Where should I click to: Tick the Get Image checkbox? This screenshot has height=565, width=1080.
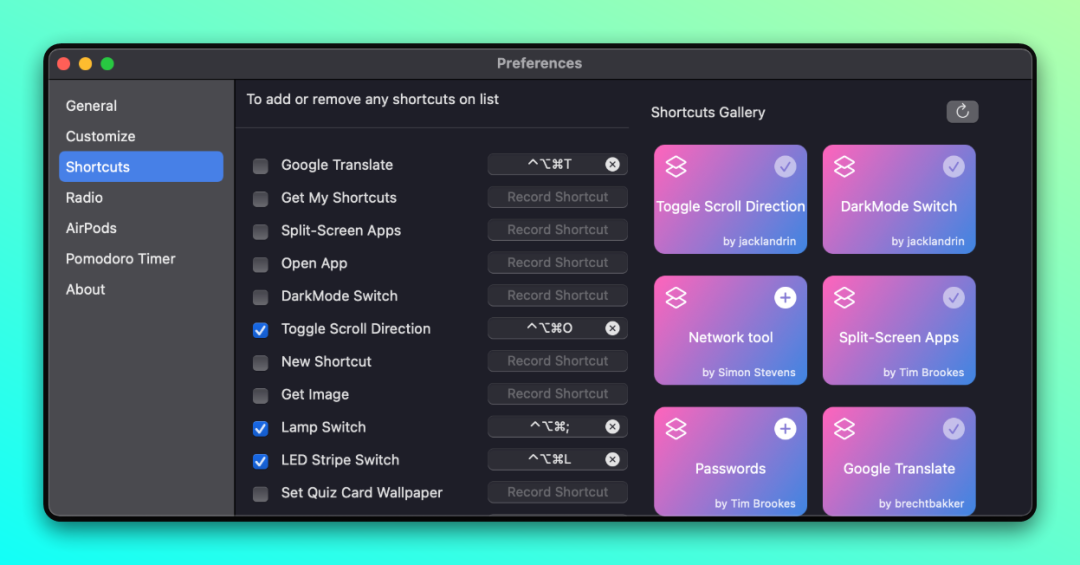point(260,396)
